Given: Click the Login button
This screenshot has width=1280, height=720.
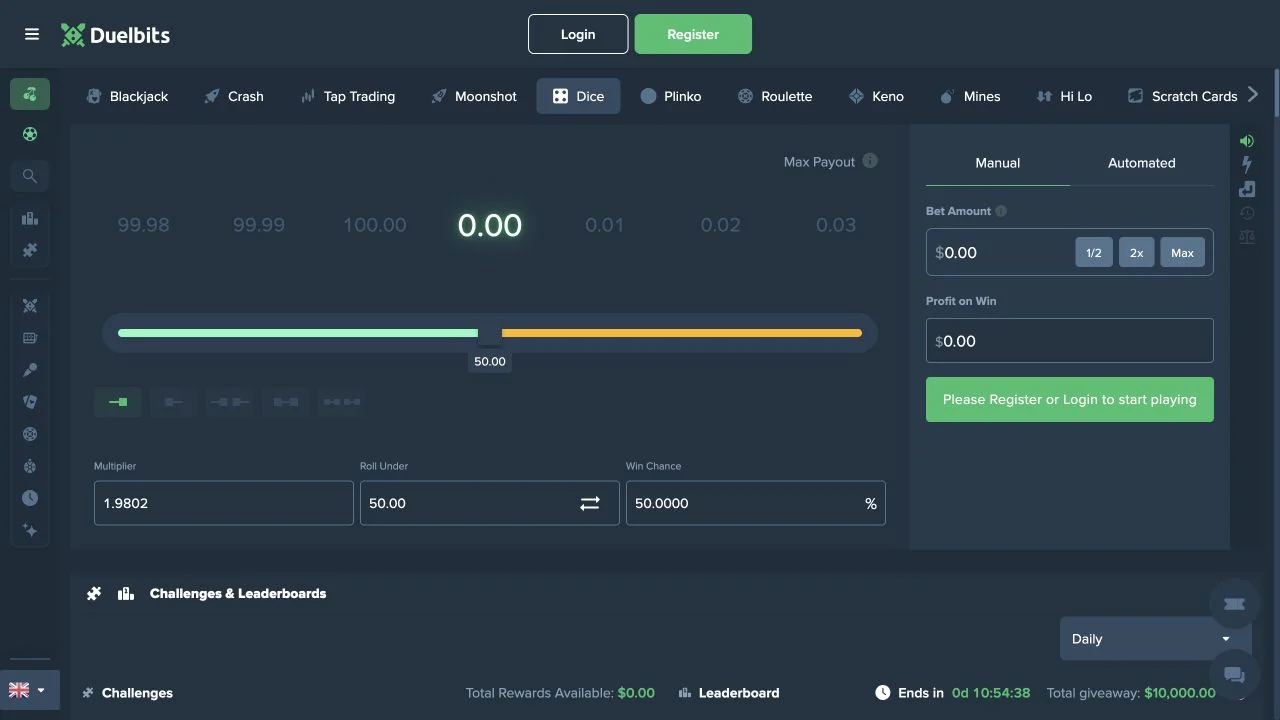Looking at the screenshot, I should point(578,34).
